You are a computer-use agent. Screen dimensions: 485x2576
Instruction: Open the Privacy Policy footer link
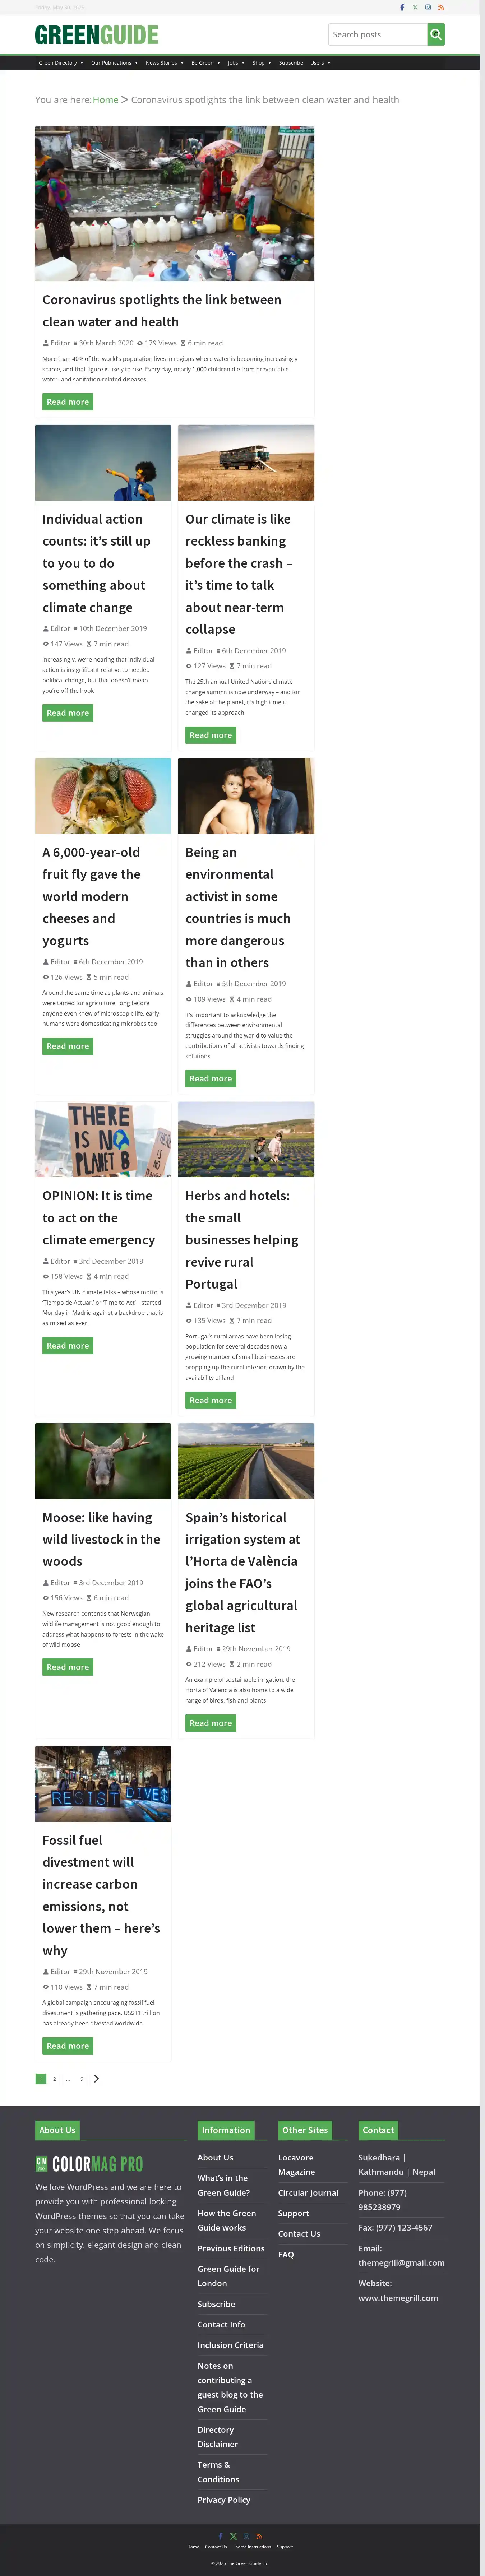pyautogui.click(x=224, y=2499)
